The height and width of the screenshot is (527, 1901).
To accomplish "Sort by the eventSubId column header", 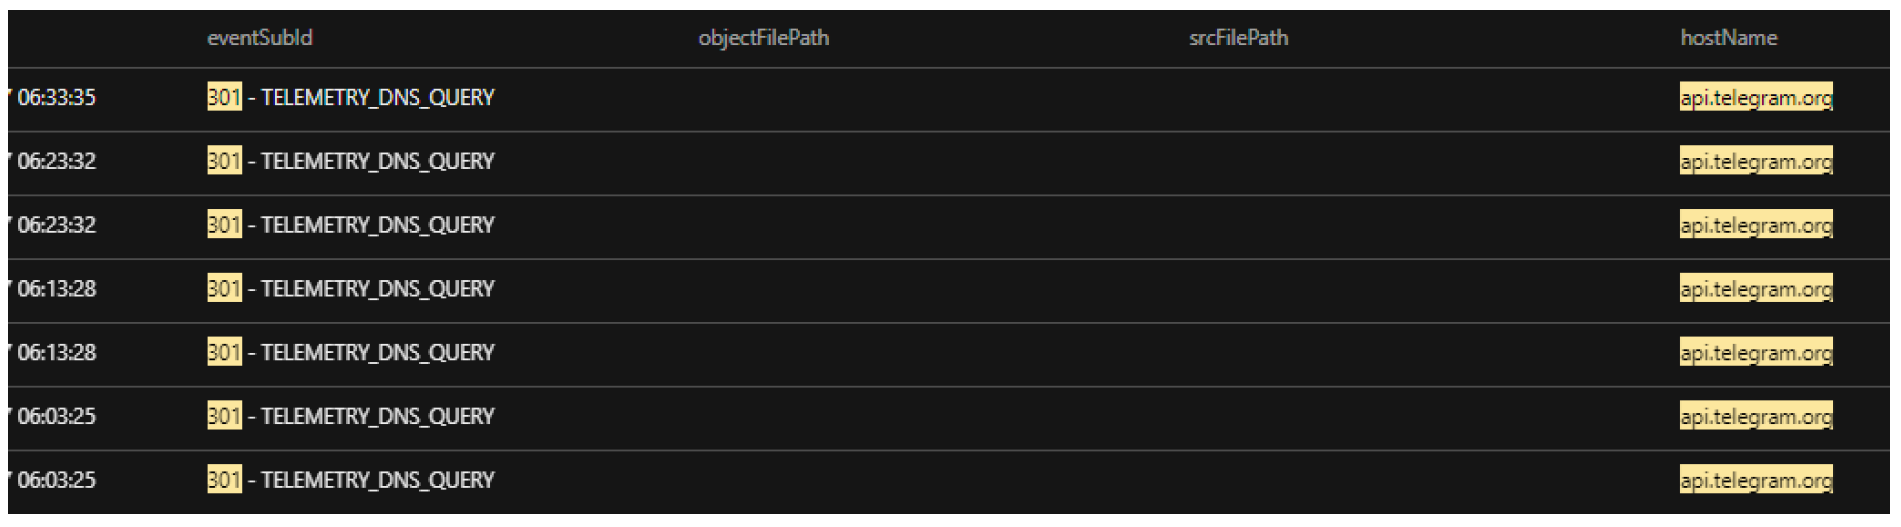I will [x=259, y=38].
